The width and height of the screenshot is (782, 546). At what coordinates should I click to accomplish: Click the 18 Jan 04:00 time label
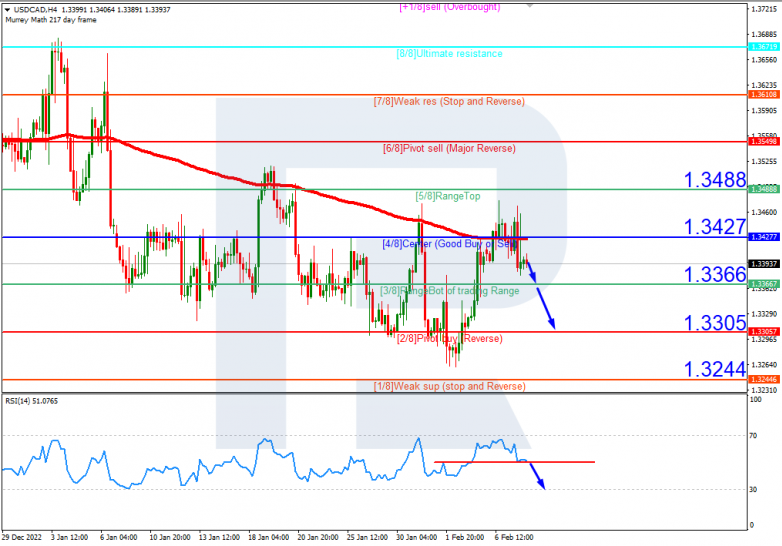pos(268,537)
